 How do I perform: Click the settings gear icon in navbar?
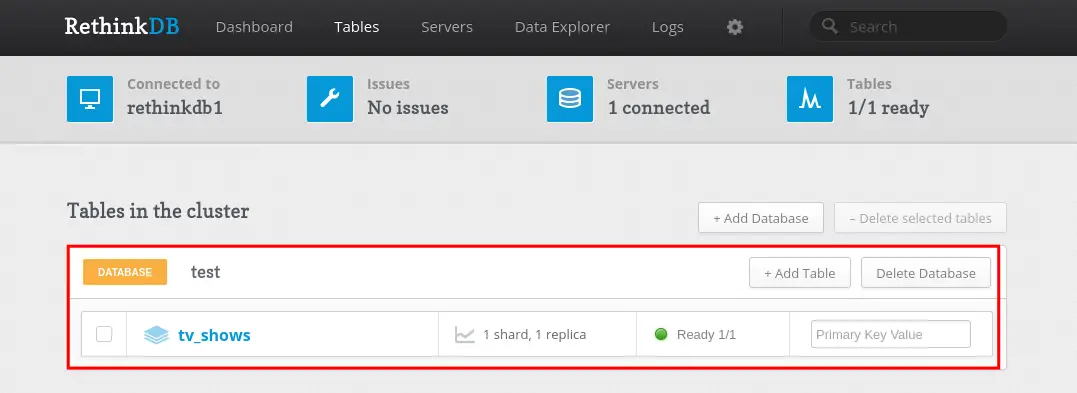pos(735,27)
